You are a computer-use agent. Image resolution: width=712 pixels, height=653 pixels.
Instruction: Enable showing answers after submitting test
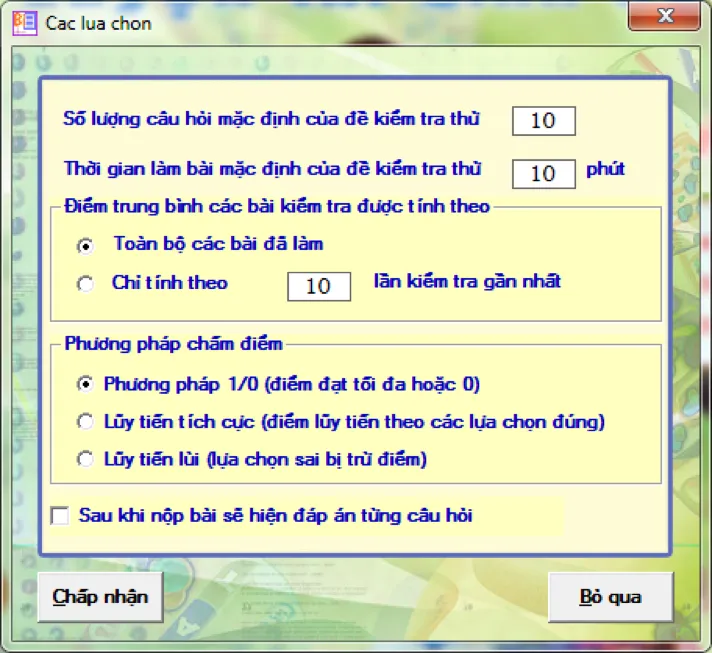click(60, 516)
